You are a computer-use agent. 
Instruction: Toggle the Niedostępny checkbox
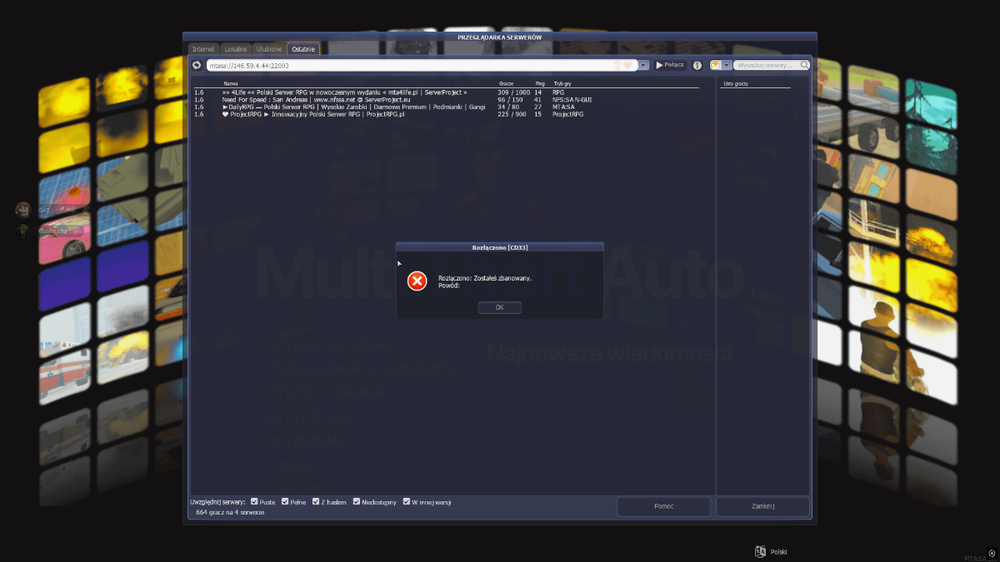tap(357, 501)
